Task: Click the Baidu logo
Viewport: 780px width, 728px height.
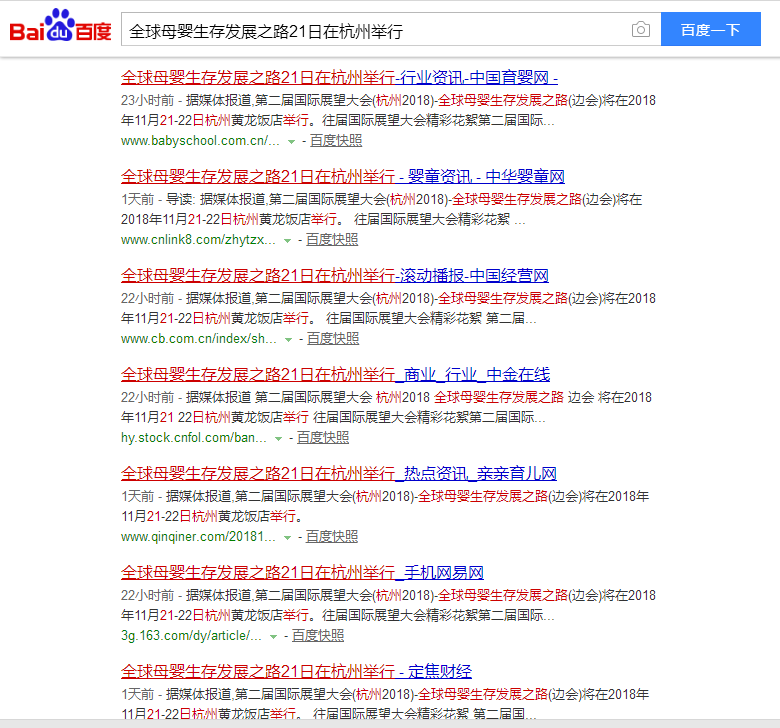Action: pos(60,25)
